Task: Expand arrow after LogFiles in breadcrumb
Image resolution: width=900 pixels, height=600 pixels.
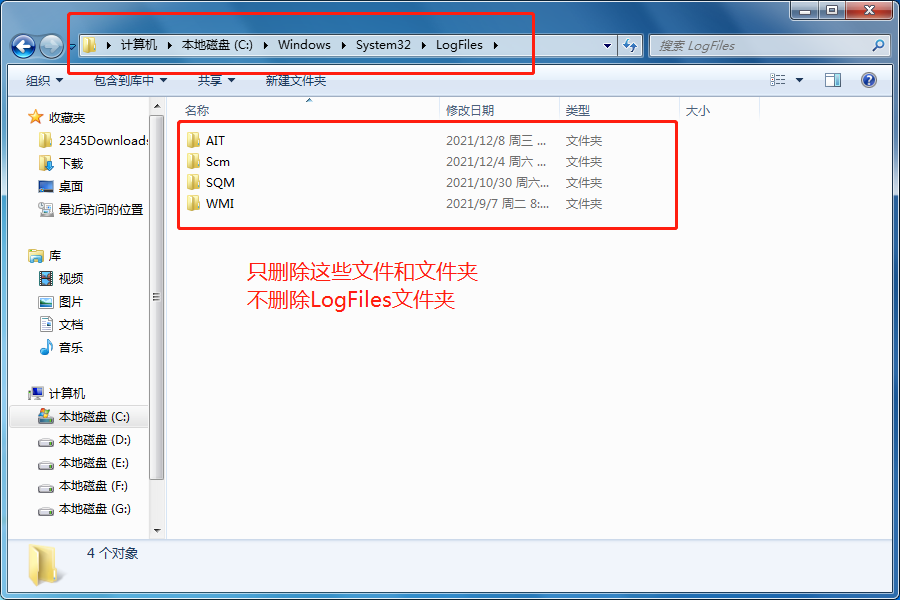Action: click(x=495, y=45)
